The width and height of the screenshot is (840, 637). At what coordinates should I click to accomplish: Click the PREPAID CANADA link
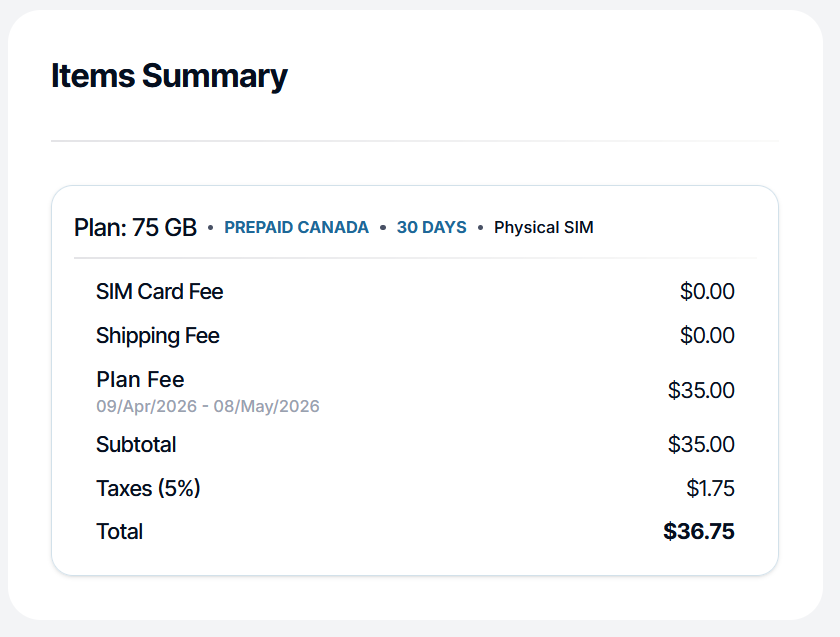click(x=296, y=228)
